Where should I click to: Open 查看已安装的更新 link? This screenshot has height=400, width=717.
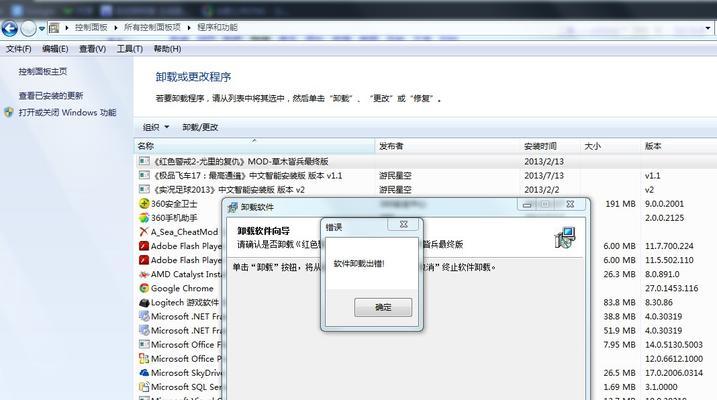(51, 96)
